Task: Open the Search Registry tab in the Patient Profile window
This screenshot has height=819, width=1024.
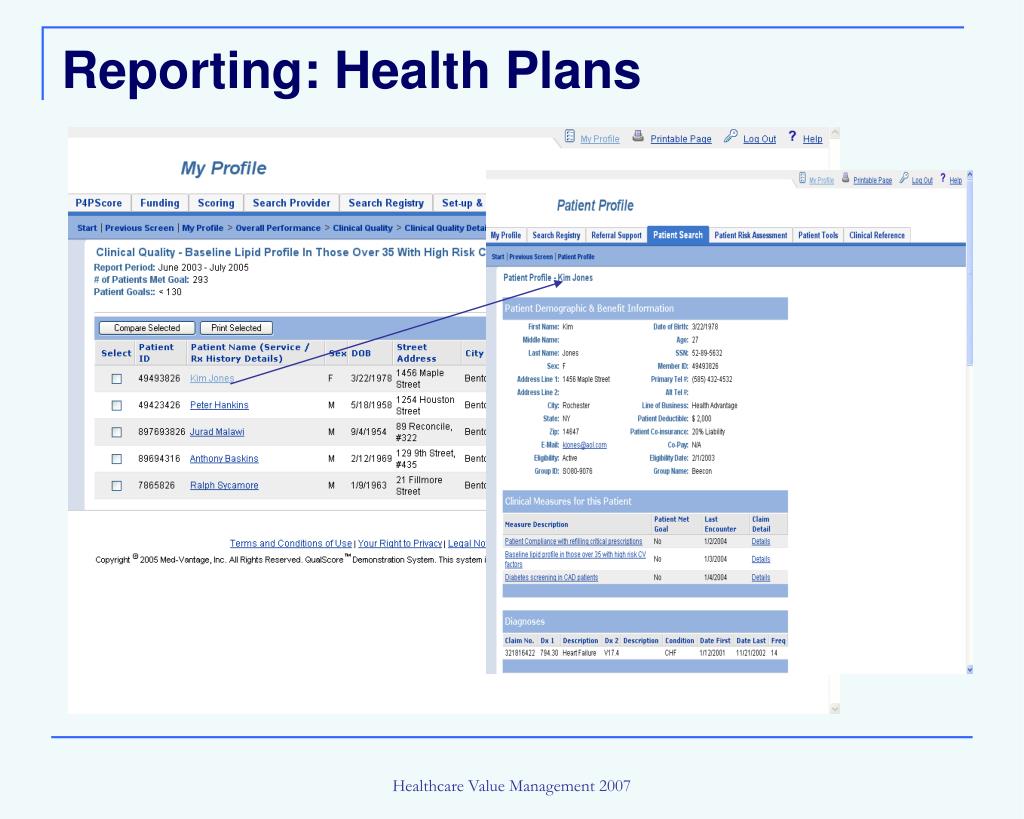Action: pyautogui.click(x=556, y=235)
